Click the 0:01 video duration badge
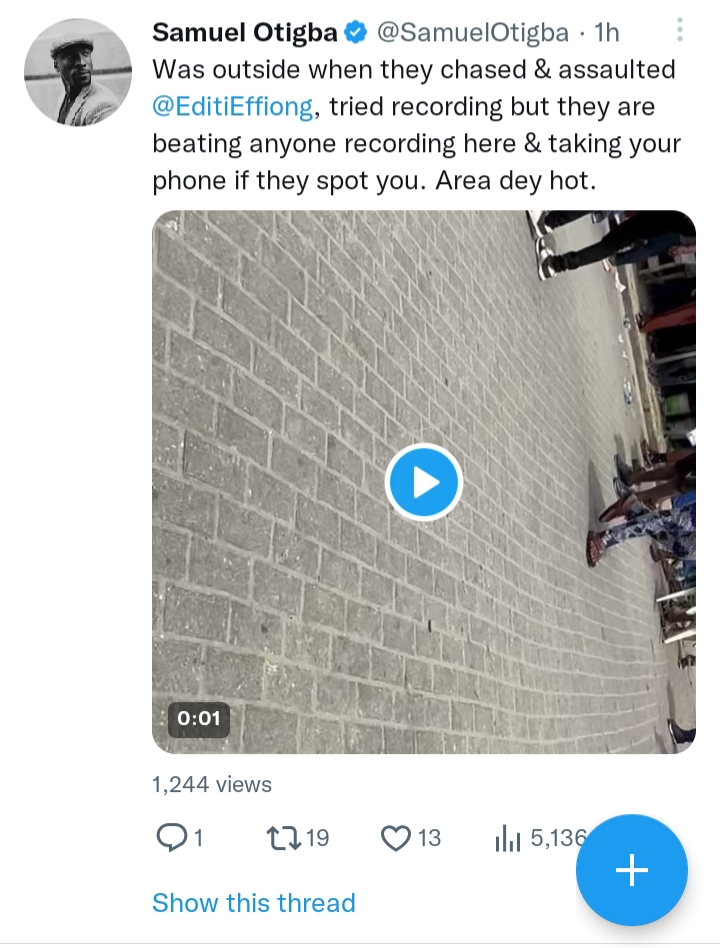This screenshot has width=720, height=948. click(x=198, y=719)
